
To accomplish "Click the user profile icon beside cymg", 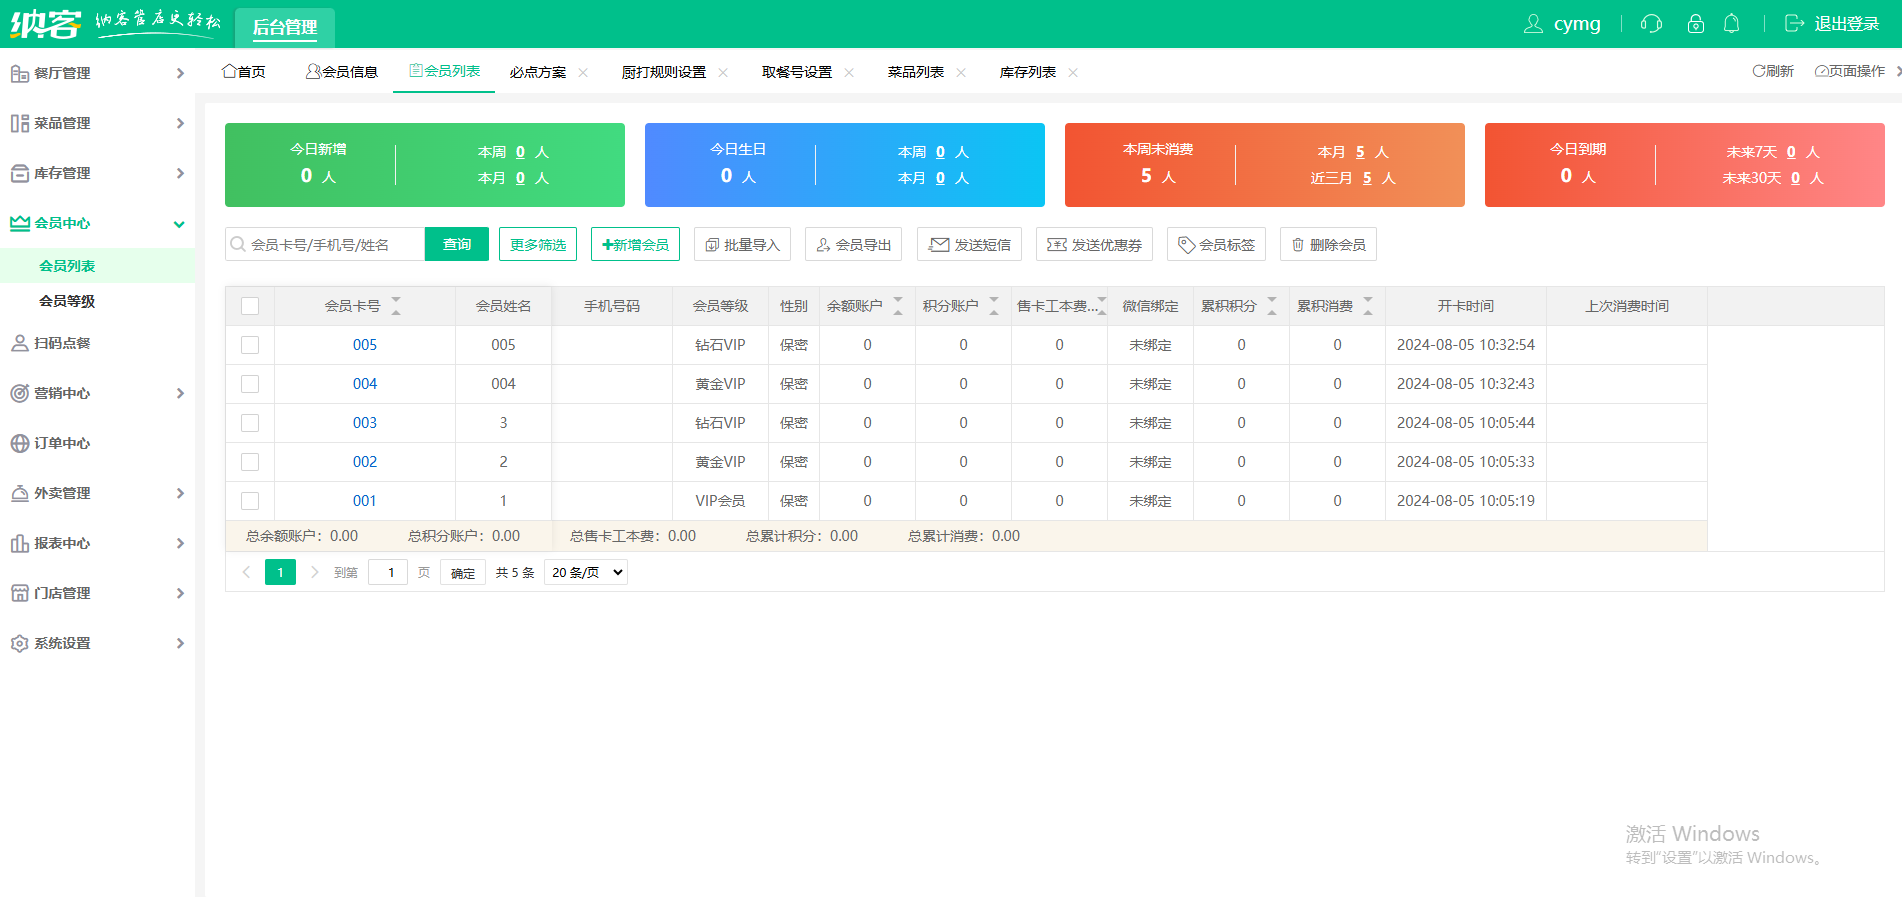I will pos(1532,24).
